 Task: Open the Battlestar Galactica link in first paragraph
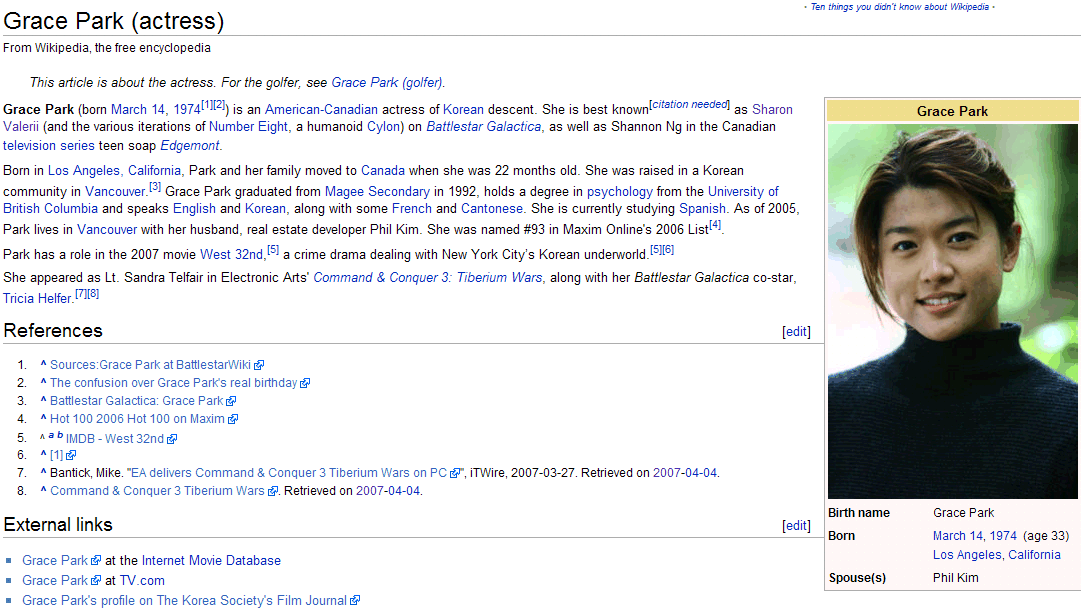tap(483, 127)
